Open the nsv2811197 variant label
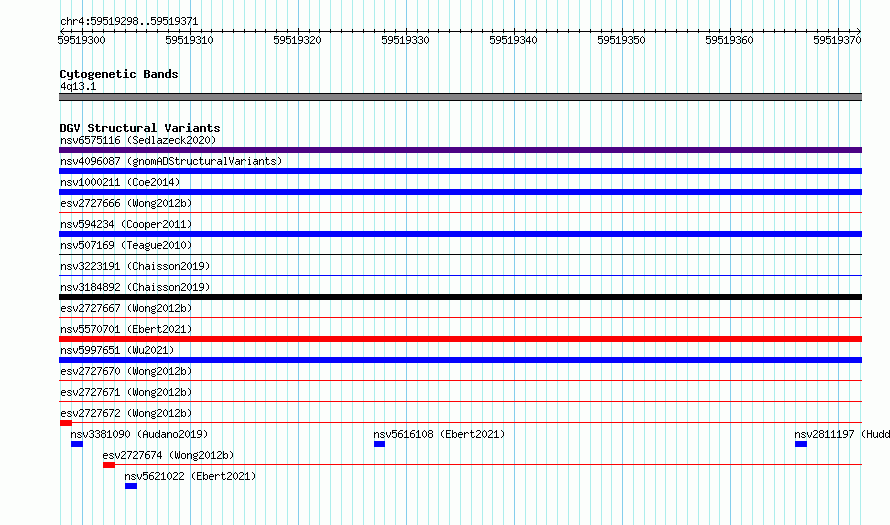Screen dimensions: 890x525 [842, 434]
